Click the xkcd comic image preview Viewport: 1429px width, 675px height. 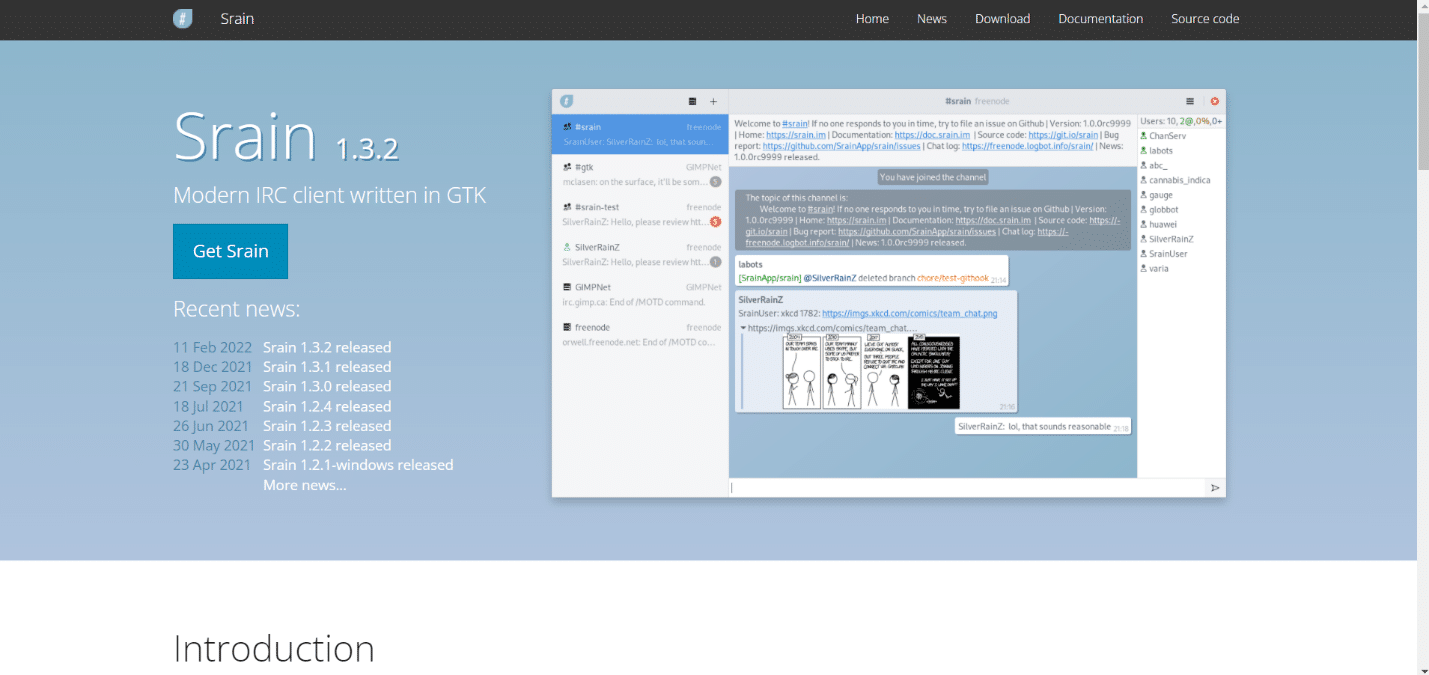[870, 371]
